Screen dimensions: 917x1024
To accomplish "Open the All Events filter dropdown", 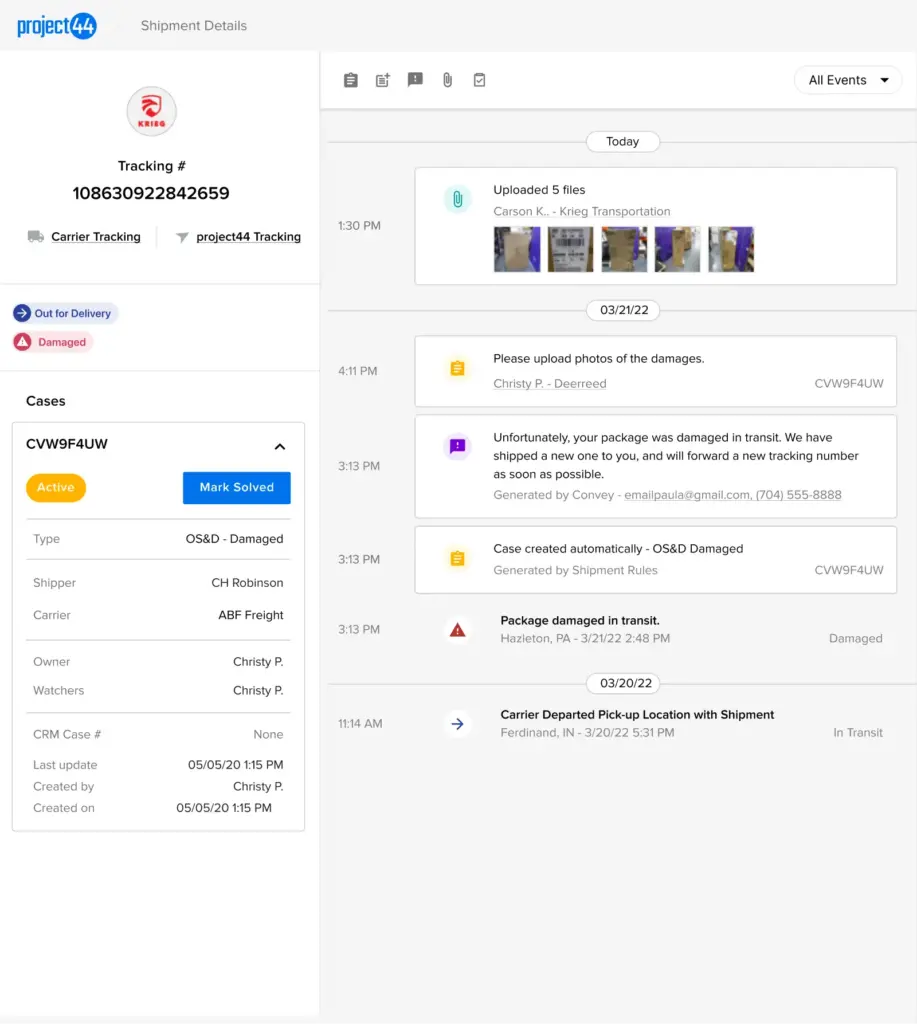I will [x=848, y=80].
